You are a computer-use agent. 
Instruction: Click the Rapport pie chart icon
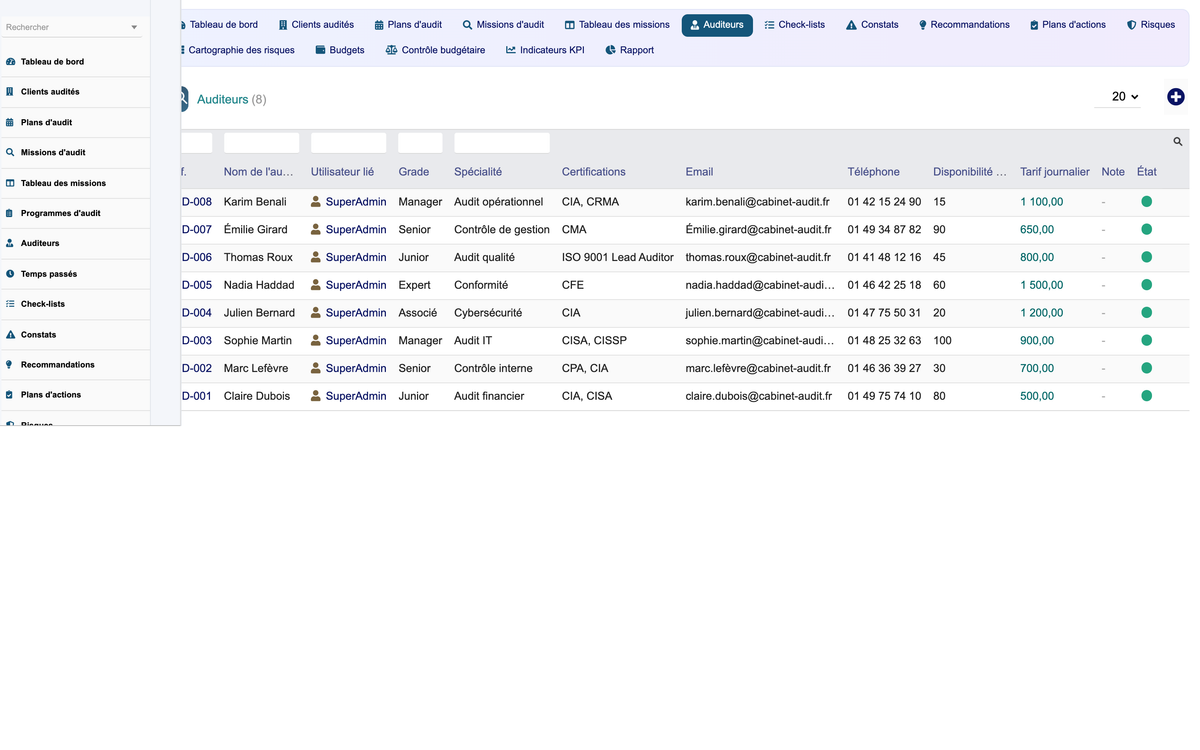click(x=611, y=50)
